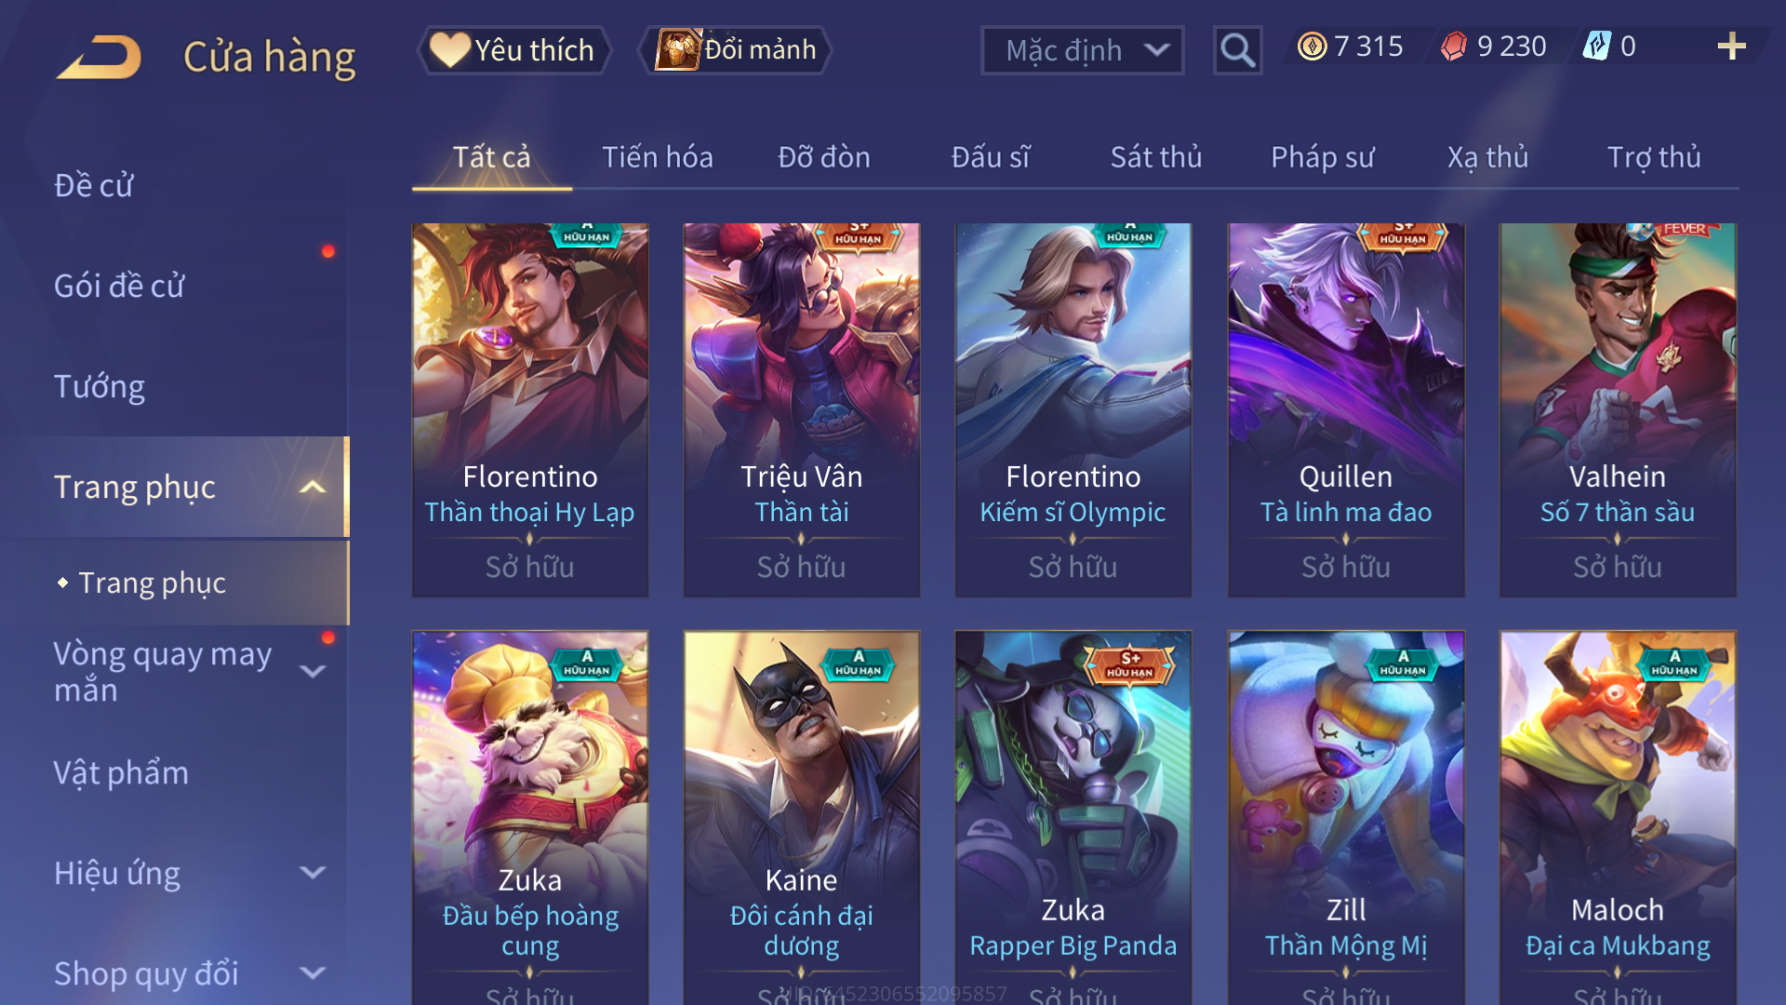Viewport: 1786px width, 1005px height.
Task: Add currency with the plus icon
Action: pyautogui.click(x=1731, y=46)
